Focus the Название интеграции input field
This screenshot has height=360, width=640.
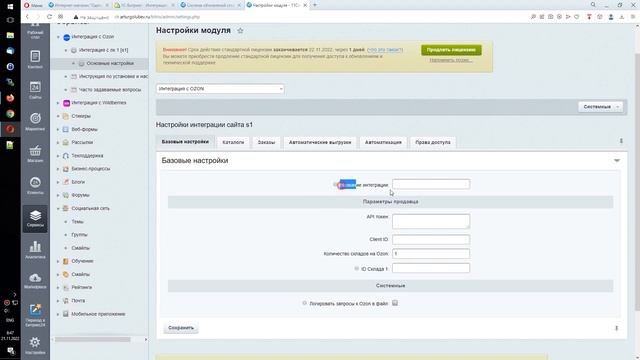(x=431, y=184)
